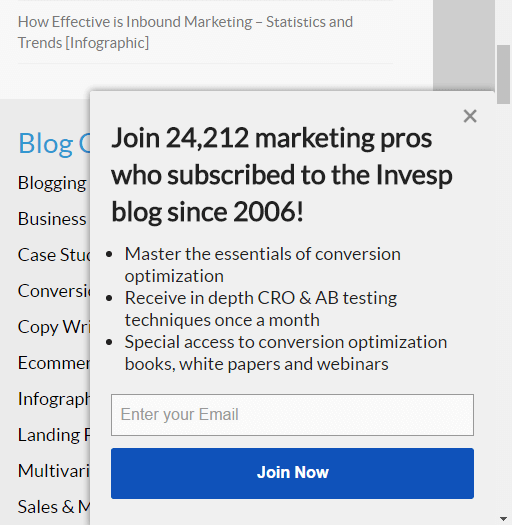Click the scrollbar down arrow
Image resolution: width=512 pixels, height=525 pixels.
pyautogui.click(x=503, y=519)
